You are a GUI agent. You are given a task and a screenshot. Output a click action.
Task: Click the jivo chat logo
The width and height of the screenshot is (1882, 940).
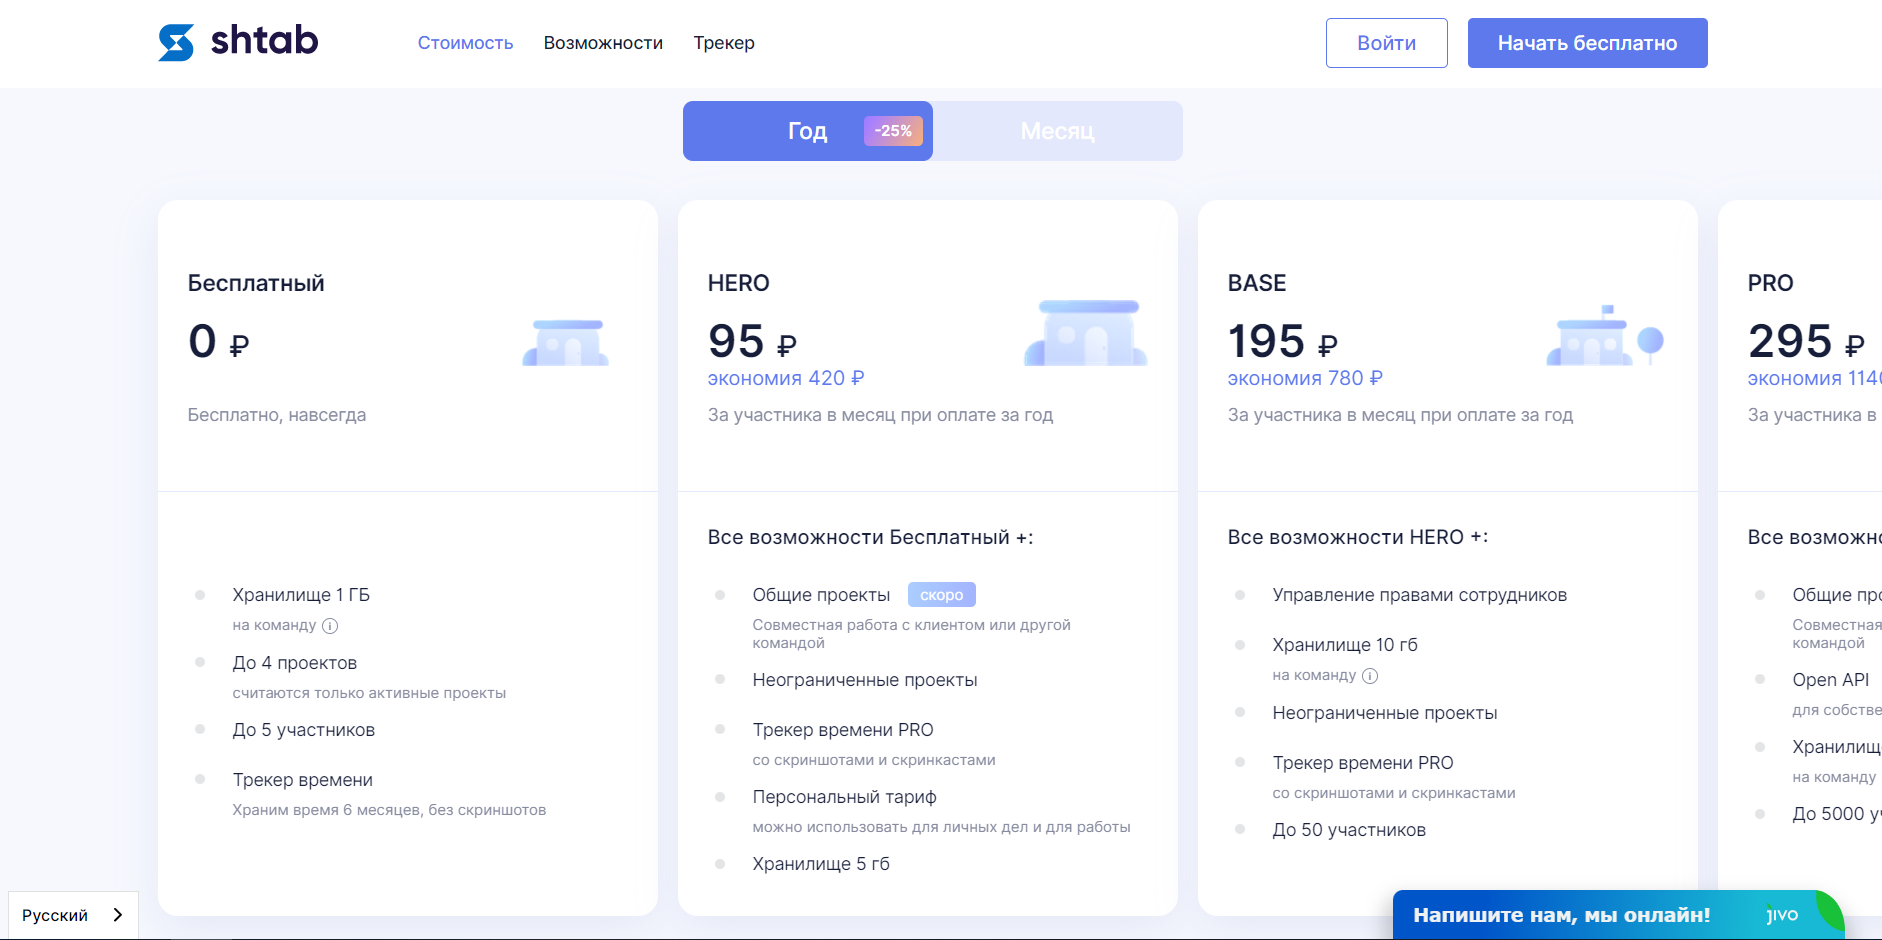point(1782,915)
